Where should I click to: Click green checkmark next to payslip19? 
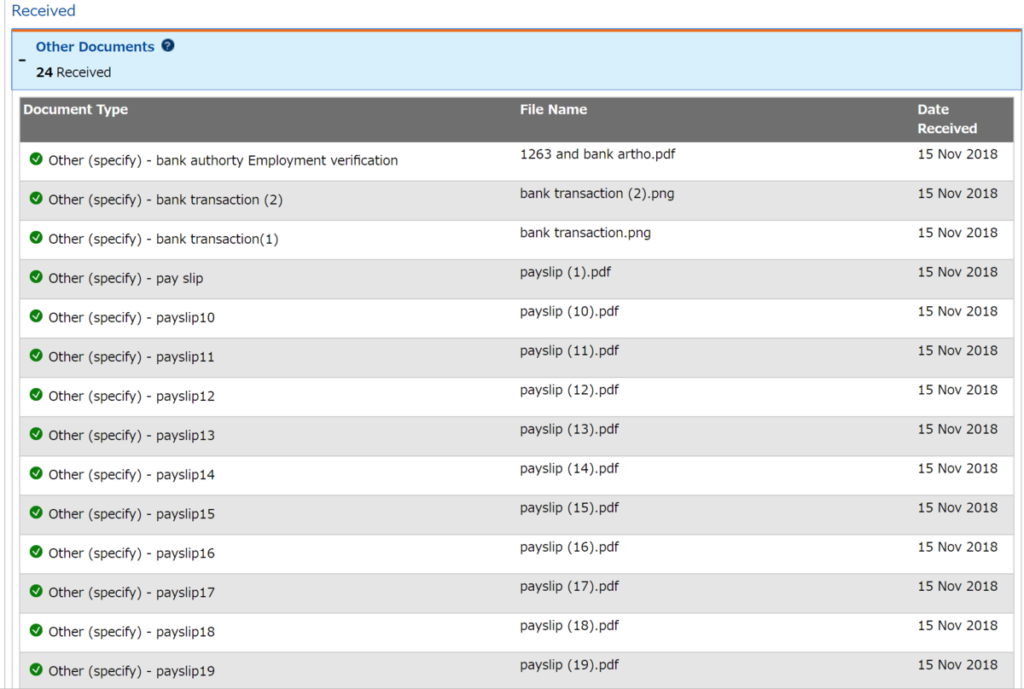(x=36, y=670)
